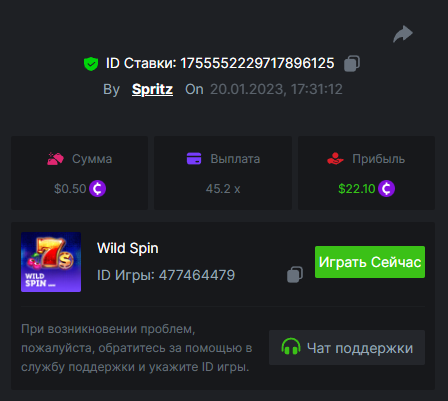Click the $22.10 profit amount

coord(357,189)
